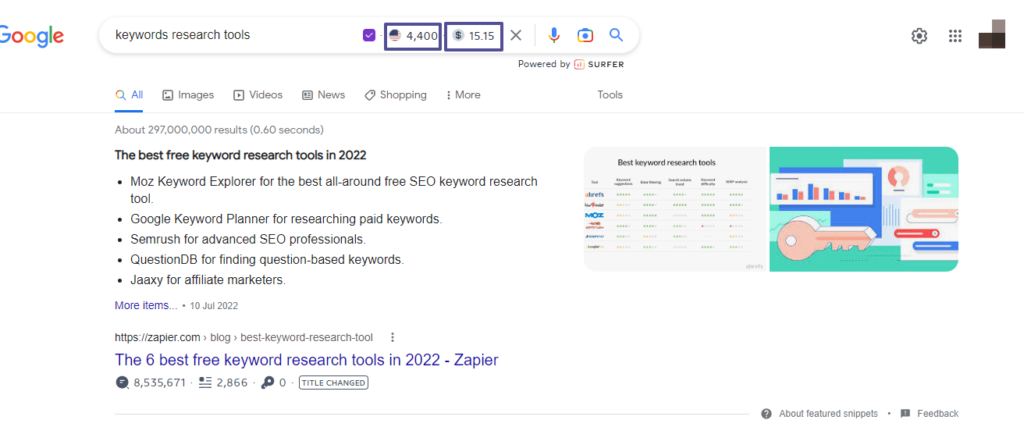Click the About 297,000,000 results text

219,130
